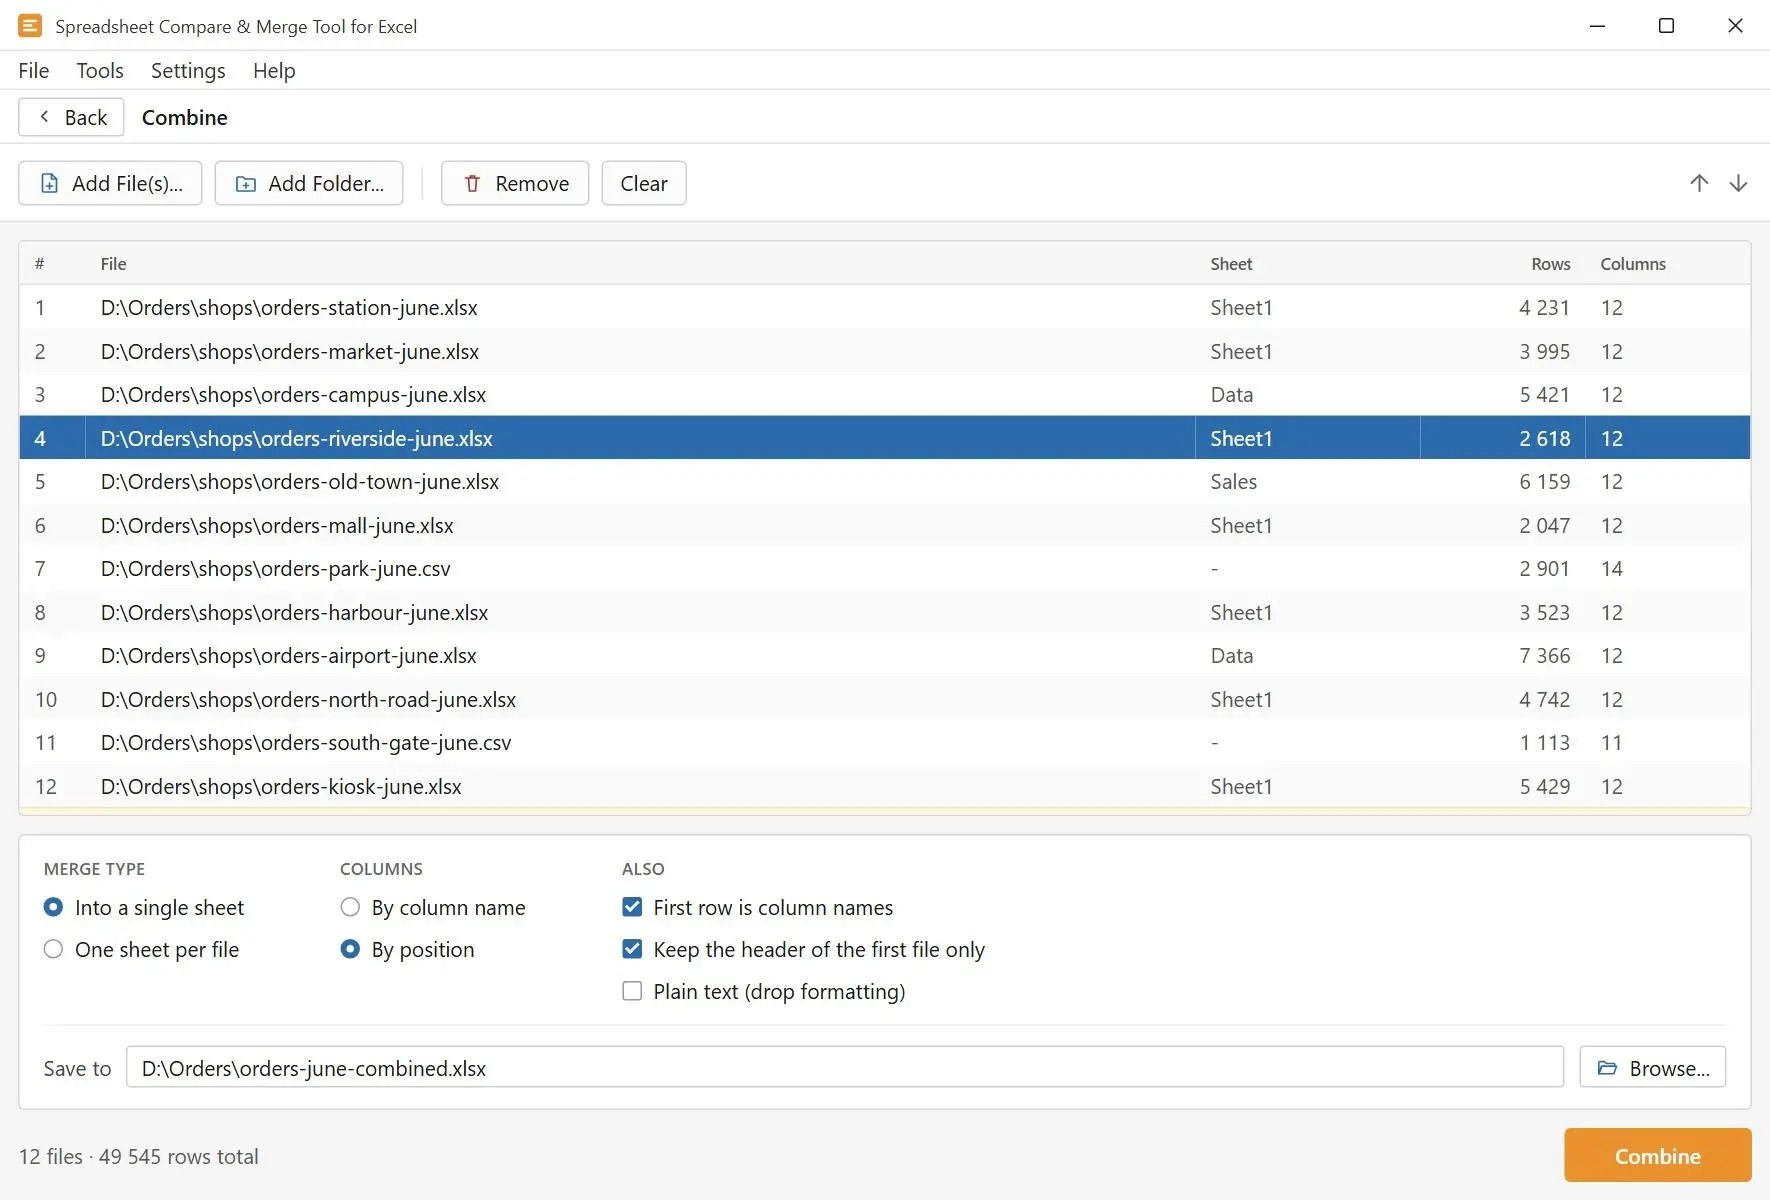
Task: Open the Settings menu
Action: tap(188, 70)
